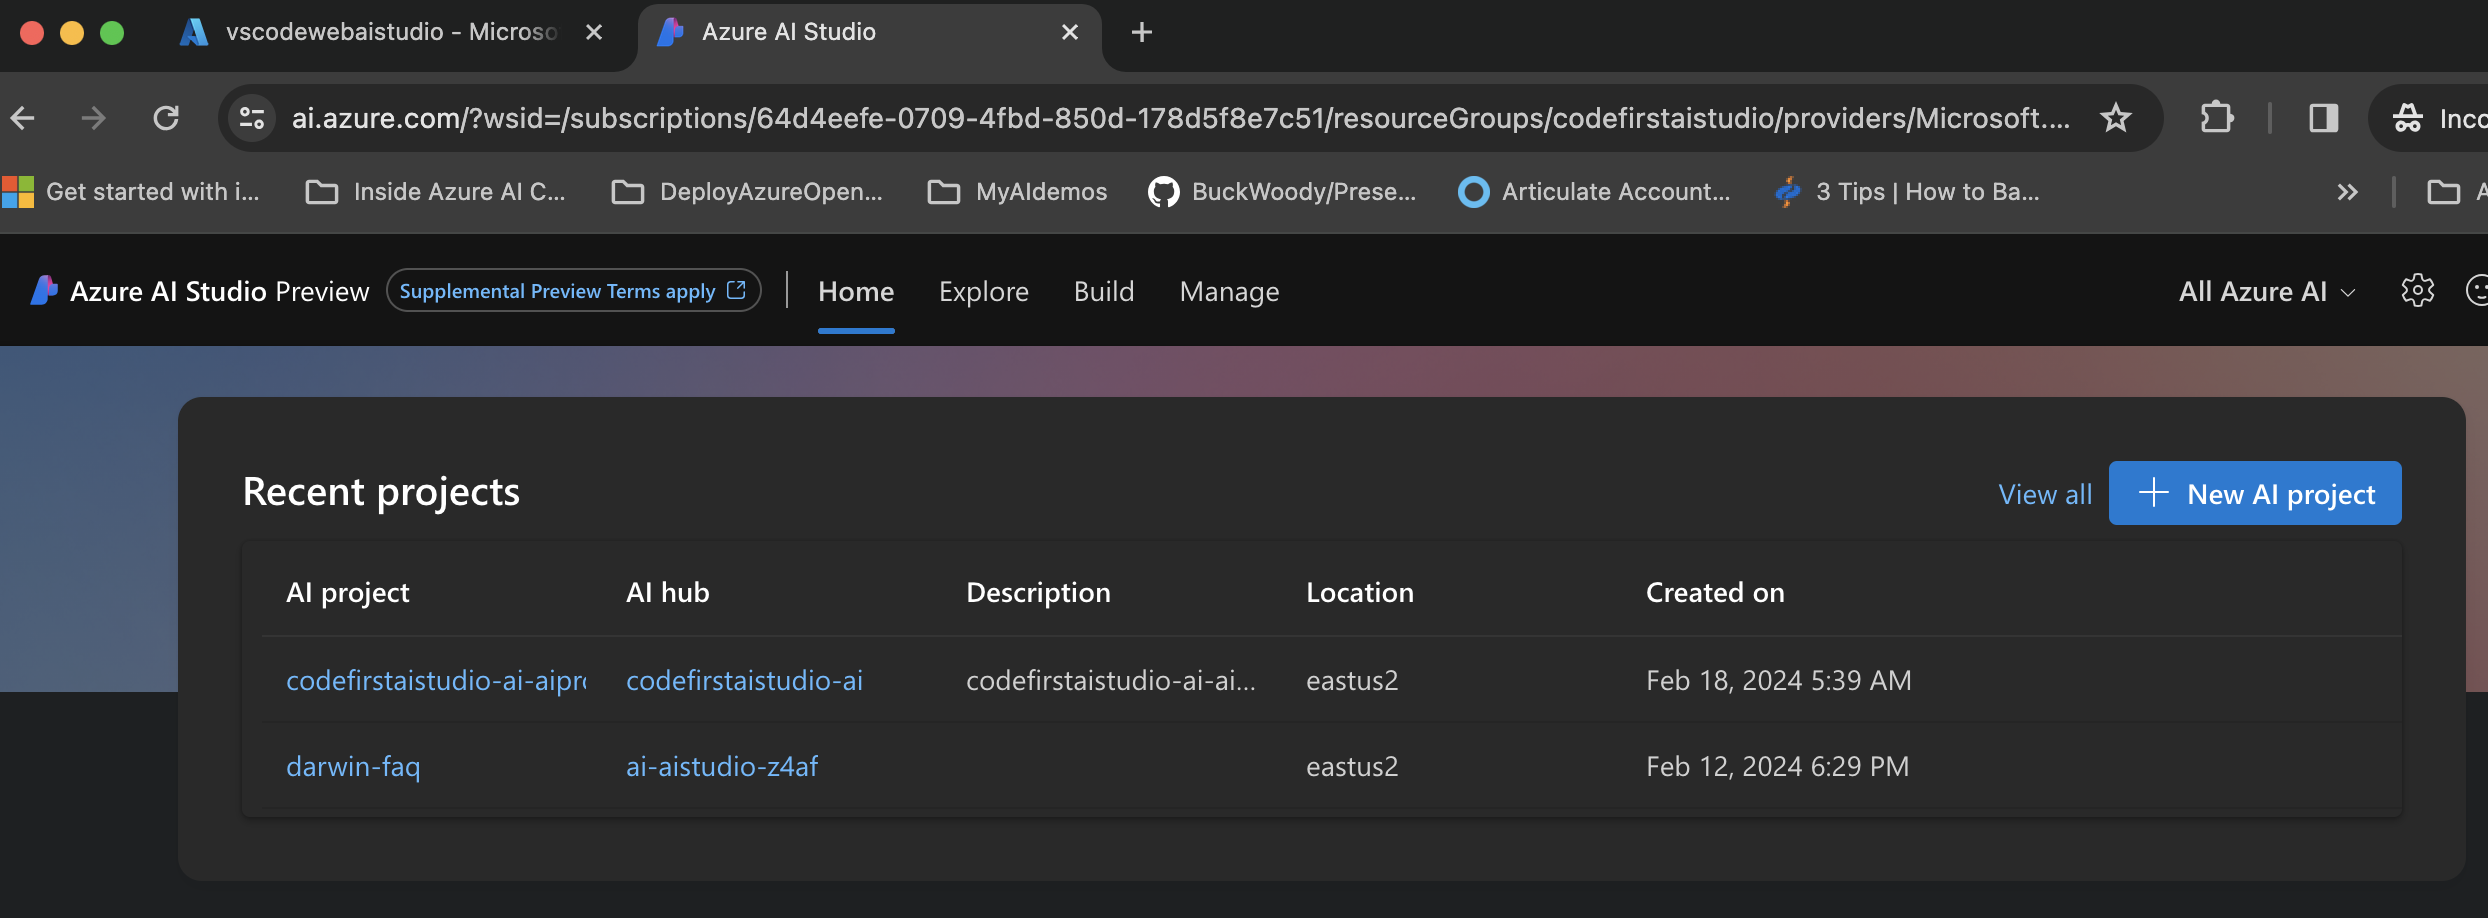Expand the All Azure AI dropdown
2488x918 pixels.
click(x=2267, y=291)
